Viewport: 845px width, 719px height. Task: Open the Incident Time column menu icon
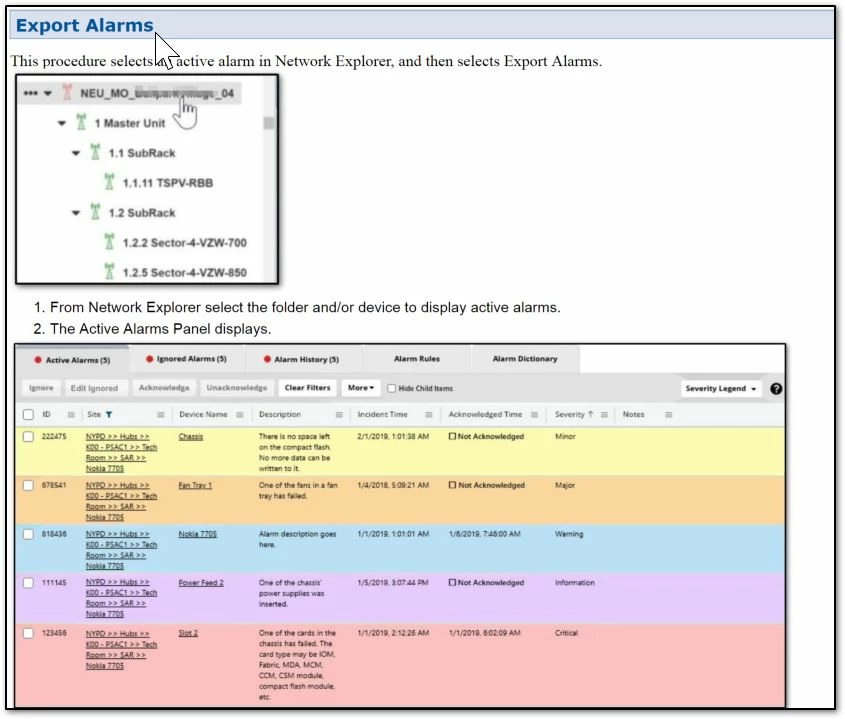click(429, 414)
